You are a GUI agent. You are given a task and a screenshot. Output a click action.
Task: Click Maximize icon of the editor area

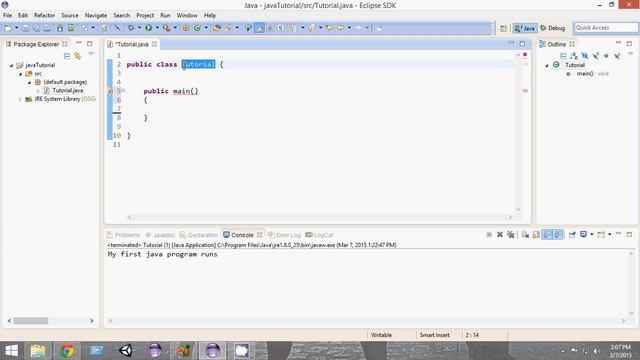coord(522,43)
